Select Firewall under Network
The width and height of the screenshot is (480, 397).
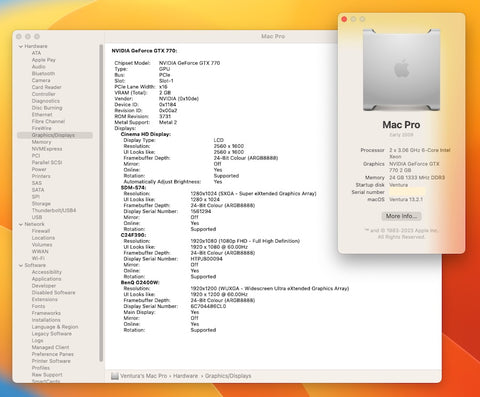[41, 231]
